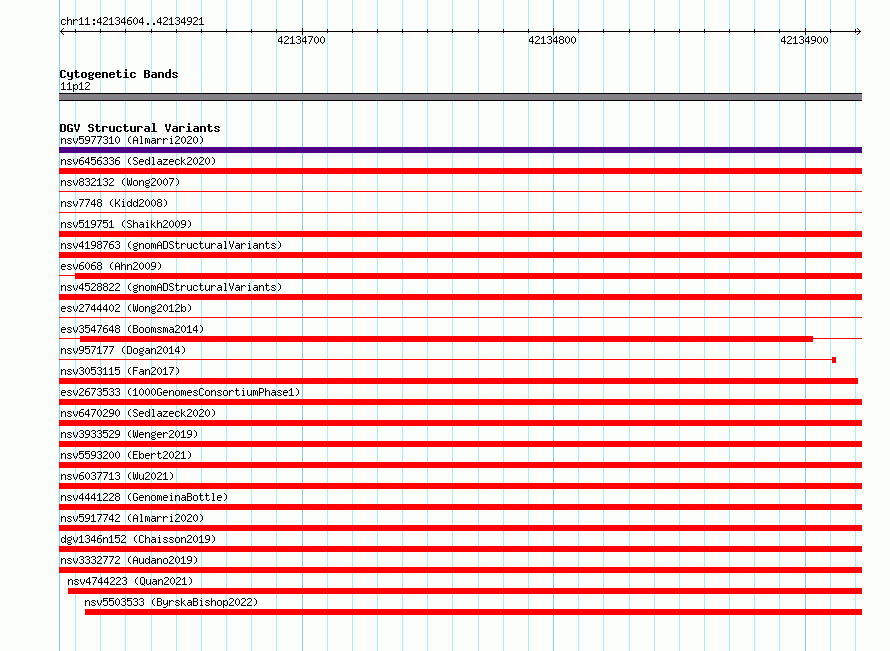
Task: Click nsv5503533 (ByrskaBishop2022) variant label
Action: click(x=171, y=602)
